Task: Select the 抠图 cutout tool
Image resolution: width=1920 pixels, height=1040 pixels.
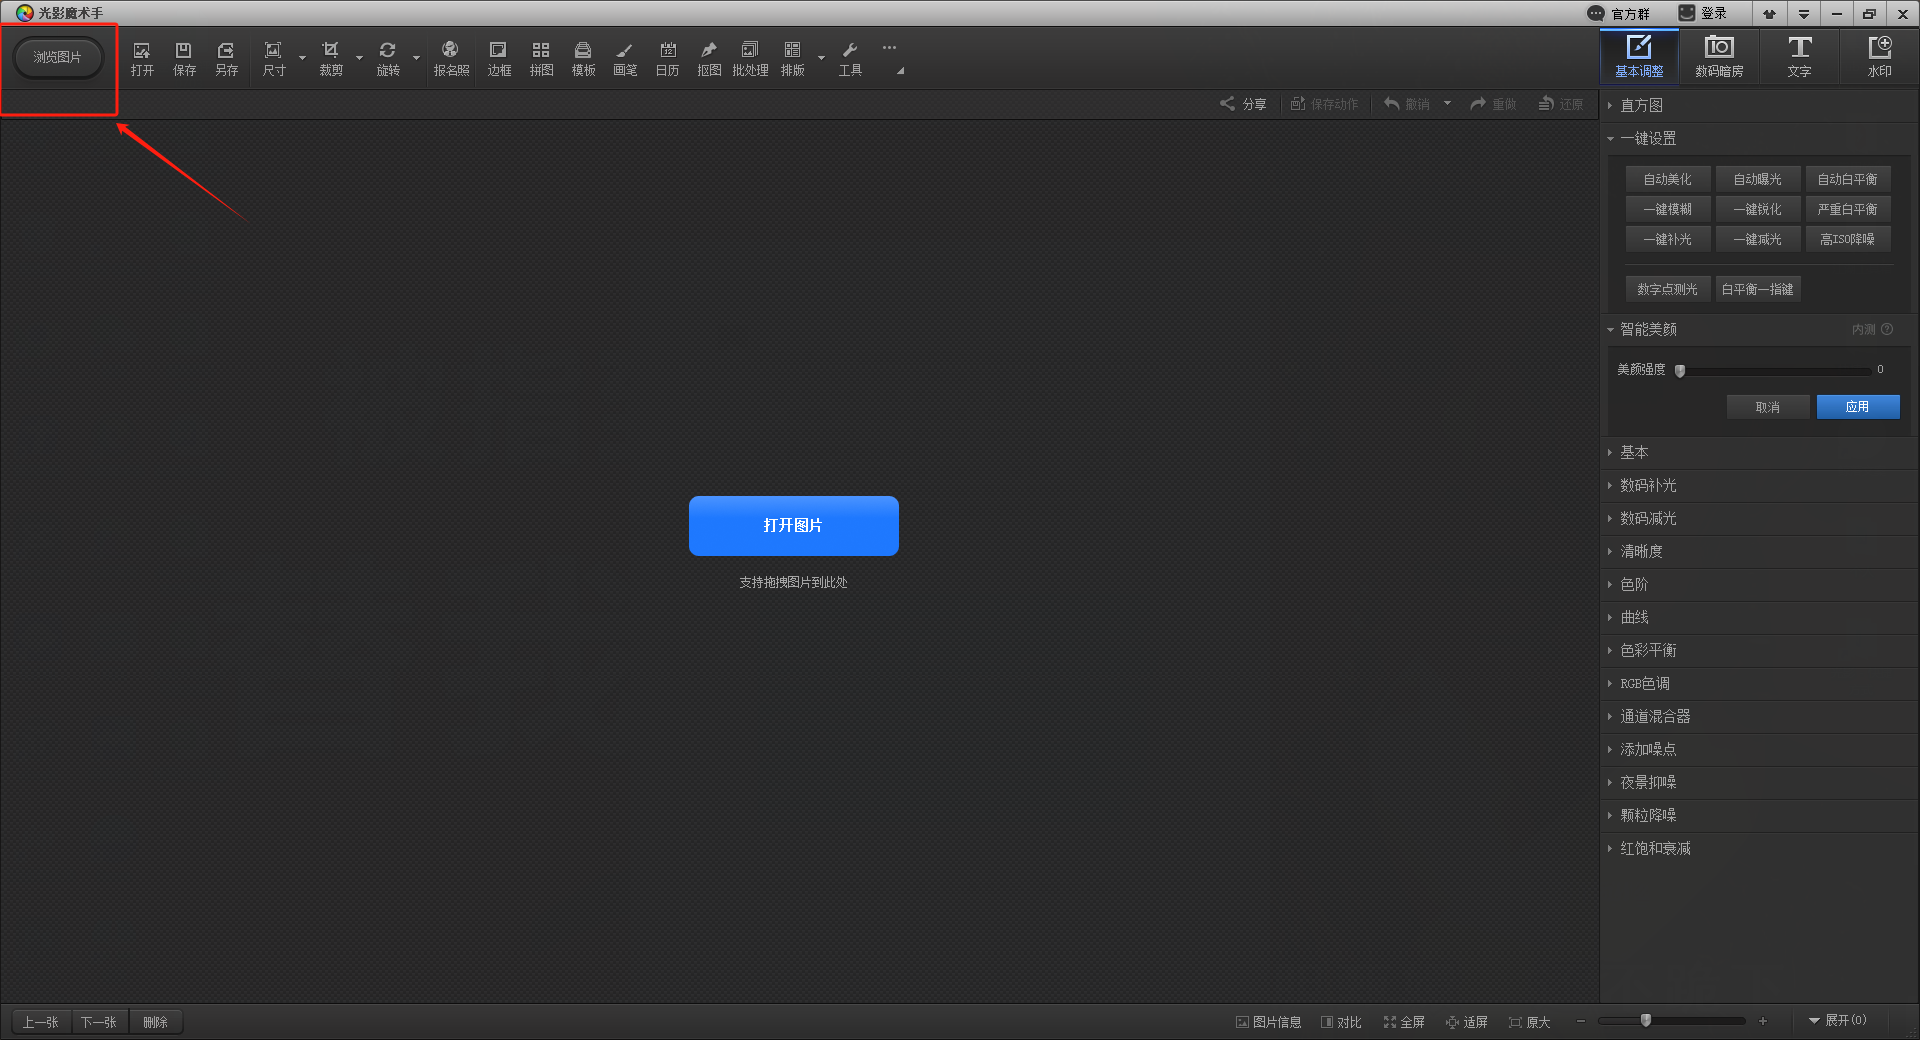Action: pyautogui.click(x=709, y=58)
